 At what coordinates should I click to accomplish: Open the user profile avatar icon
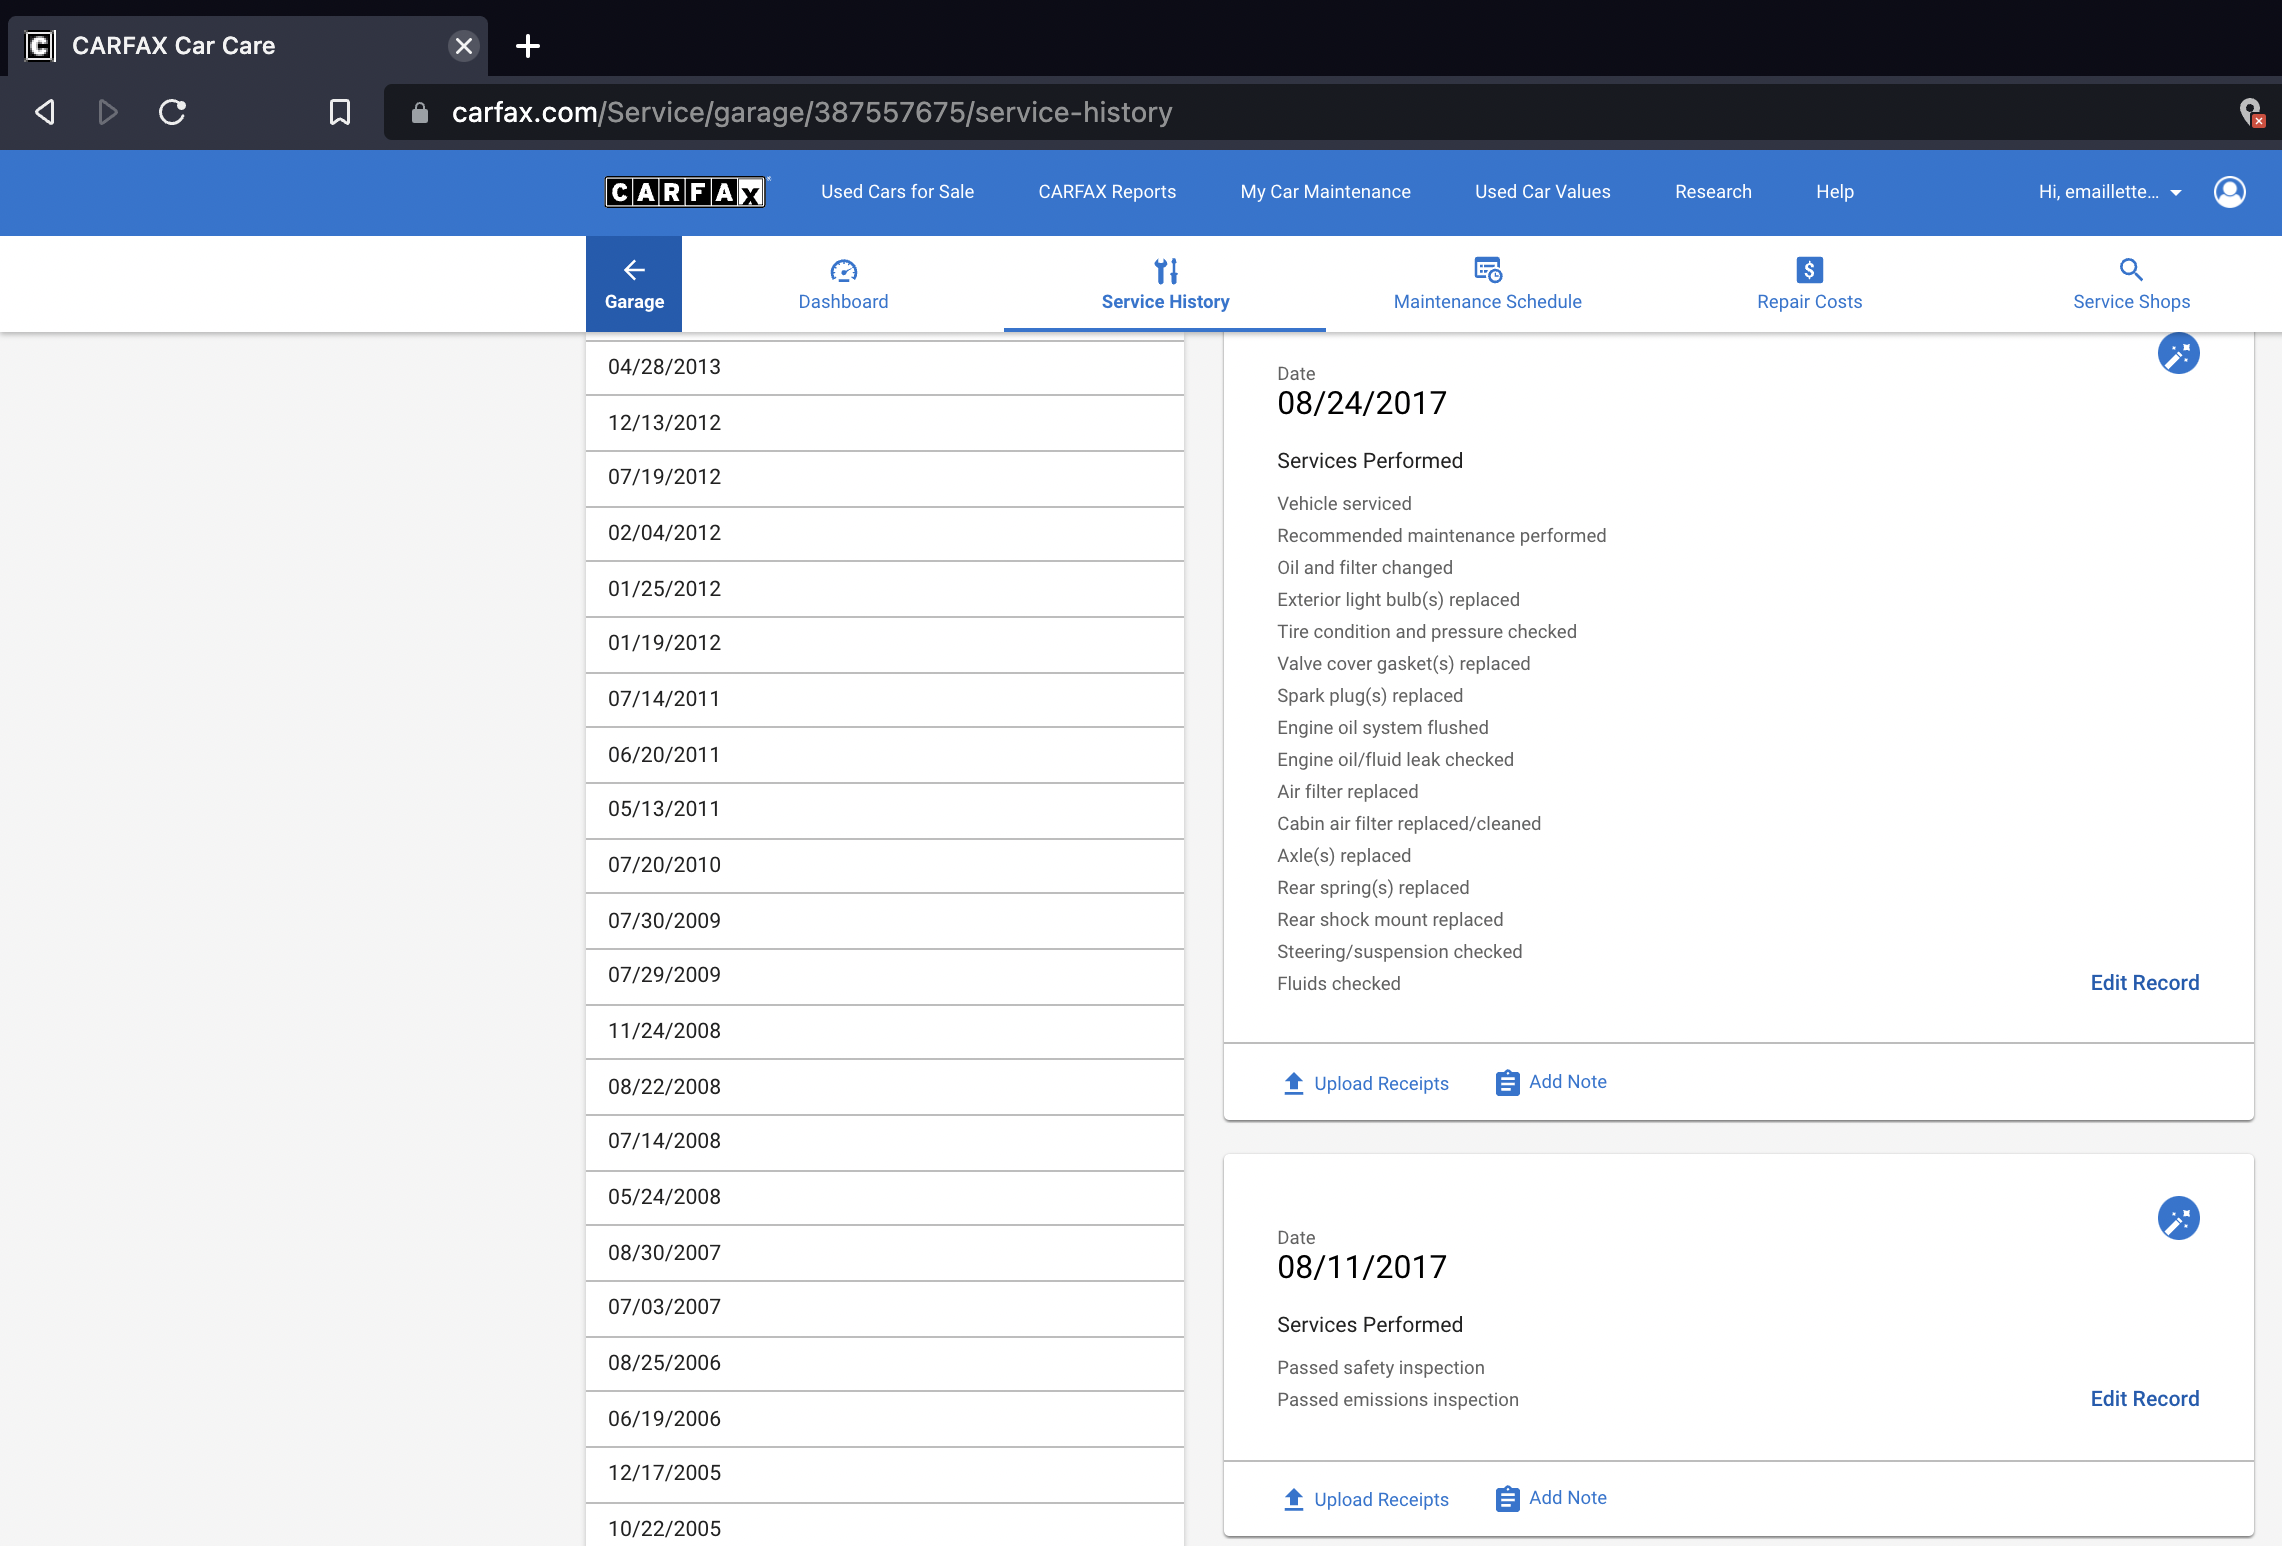tap(2230, 192)
